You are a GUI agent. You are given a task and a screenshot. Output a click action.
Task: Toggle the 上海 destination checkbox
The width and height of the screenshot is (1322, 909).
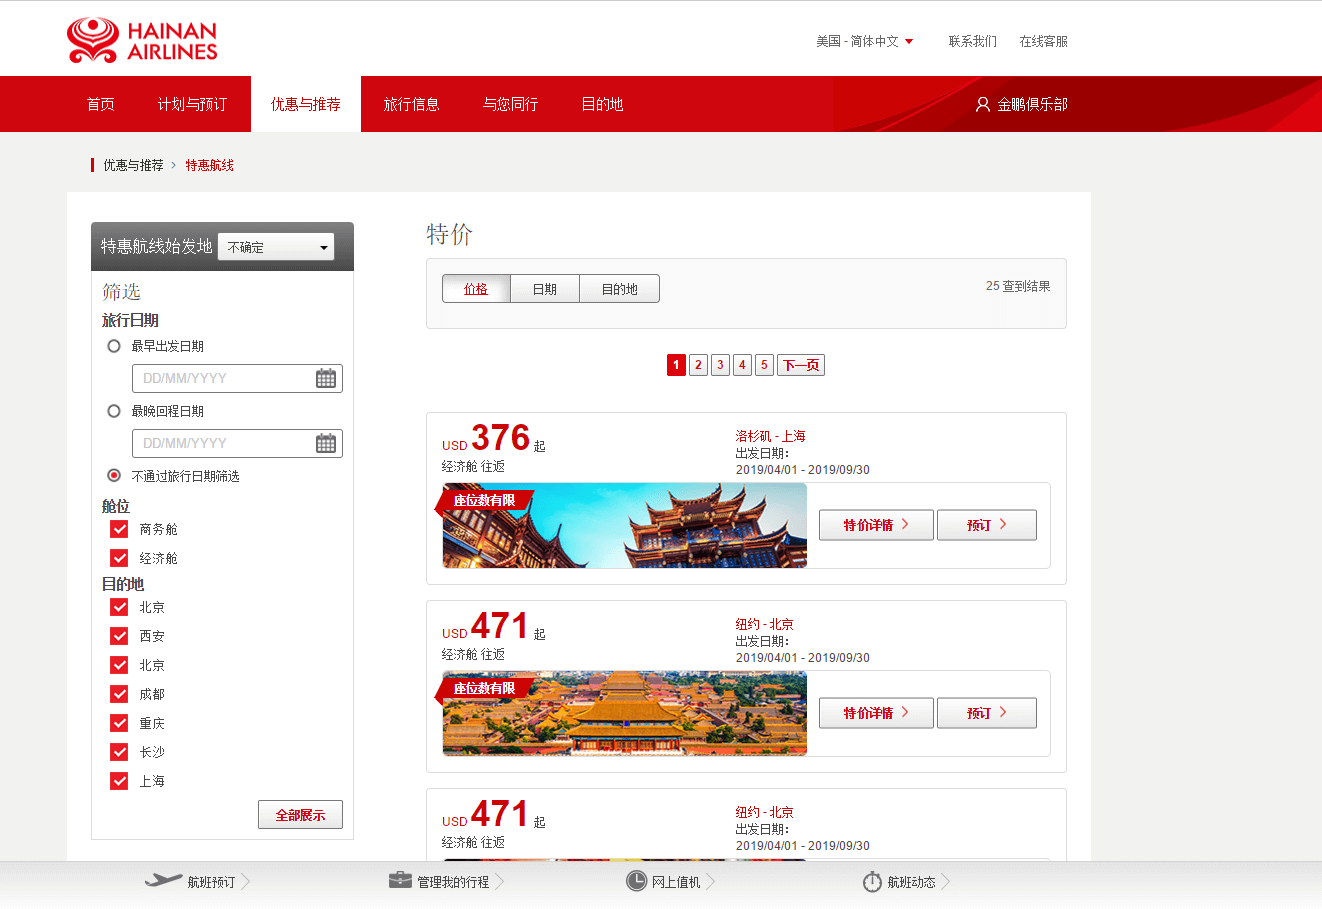coord(119,781)
